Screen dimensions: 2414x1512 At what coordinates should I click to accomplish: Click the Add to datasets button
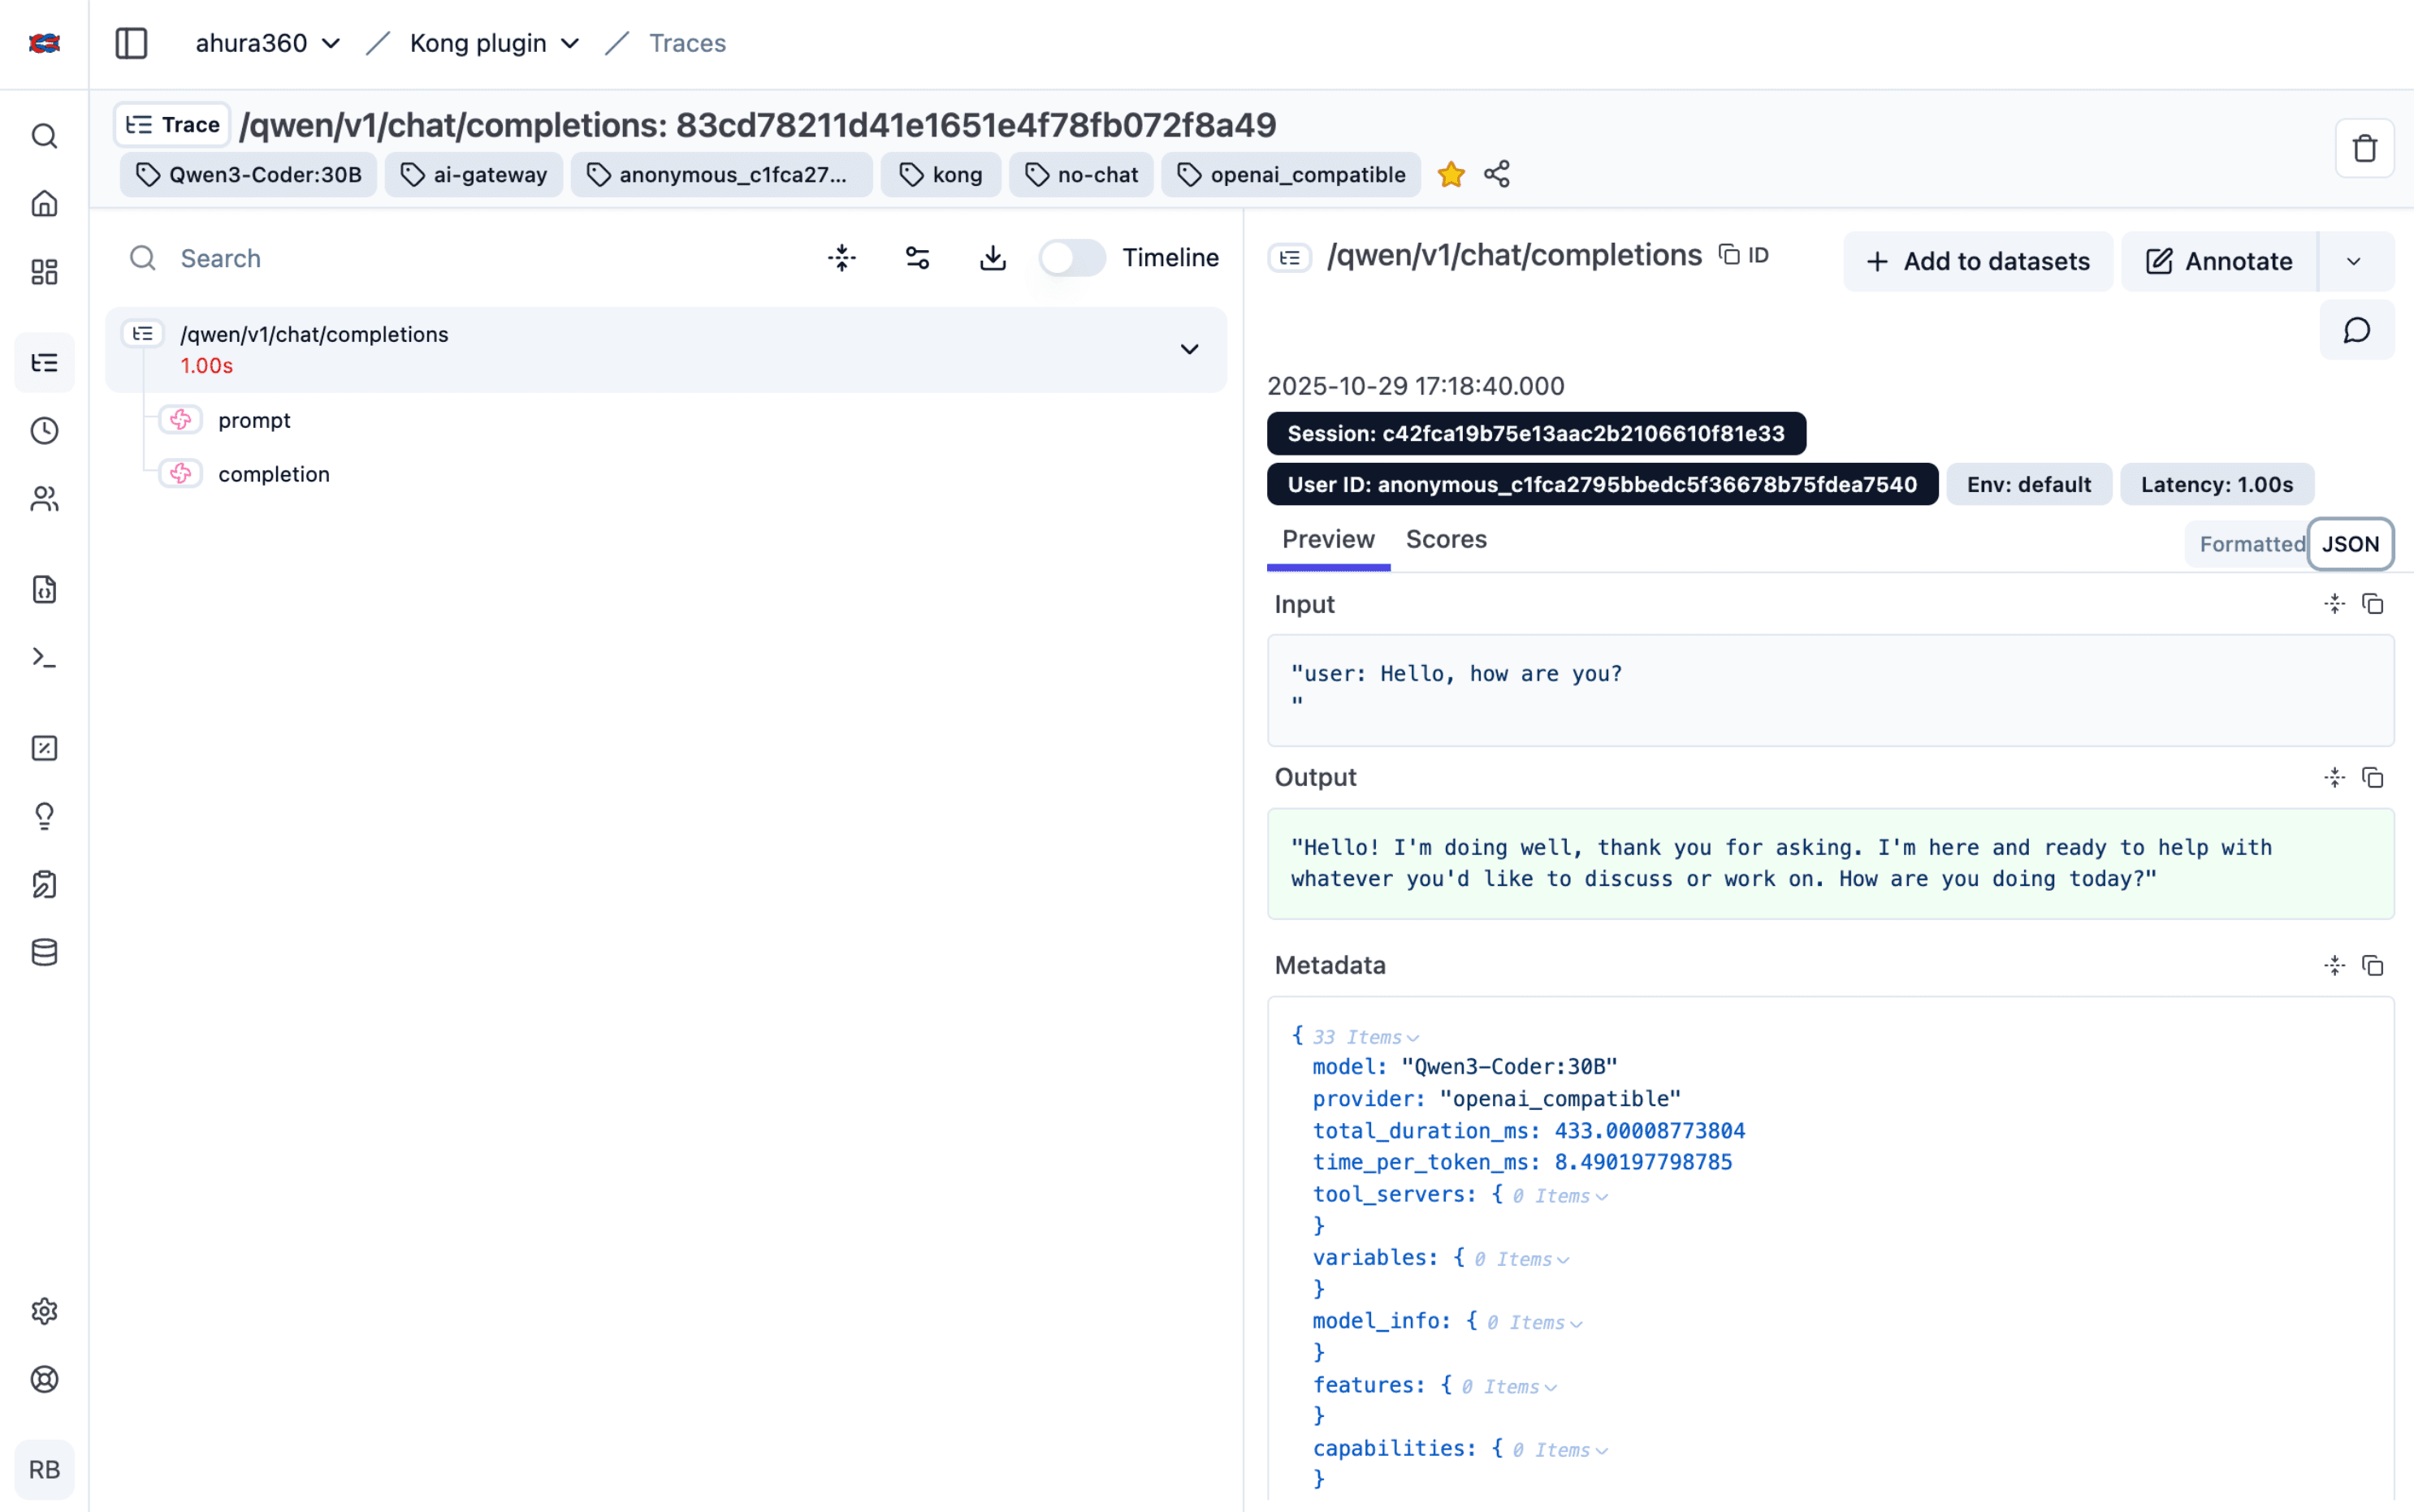pyautogui.click(x=1977, y=261)
